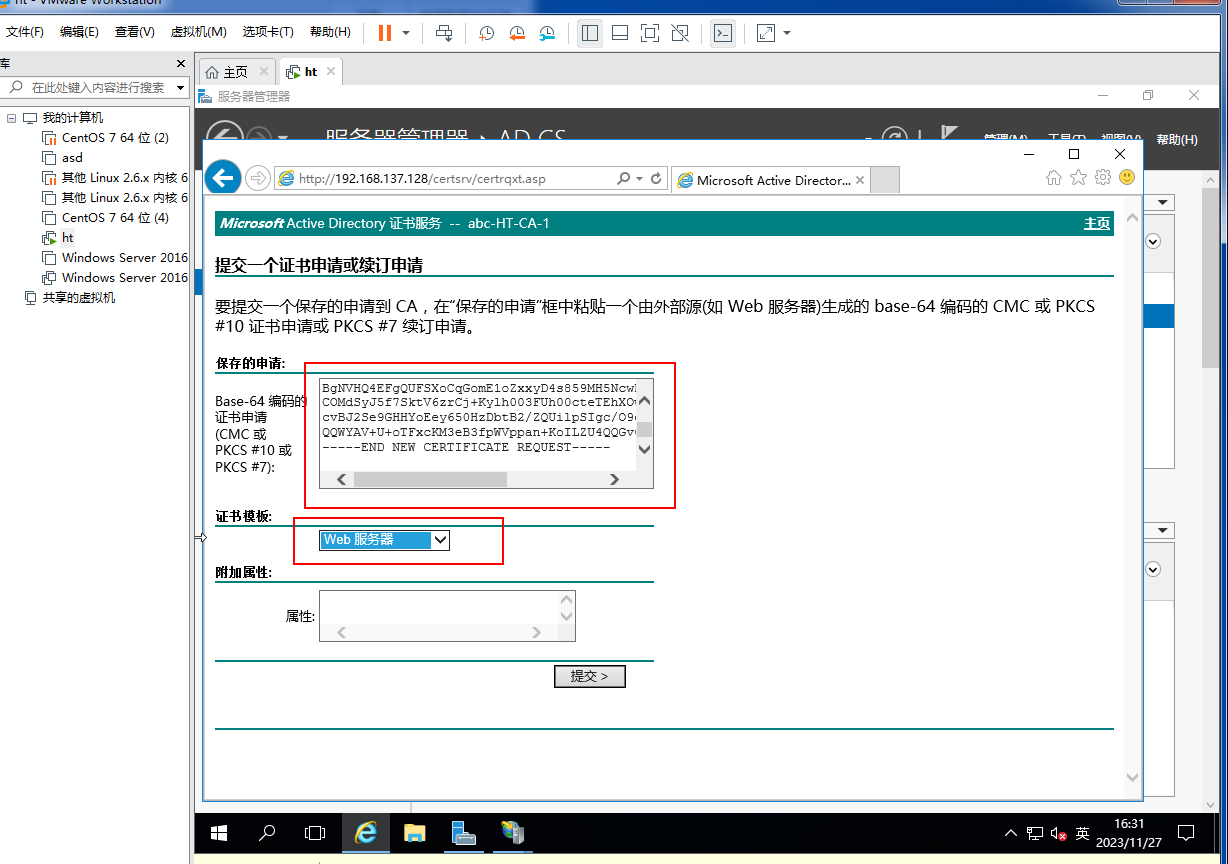The height and width of the screenshot is (864, 1228).
Task: Enter full screen mode from the toolbar
Action: [x=650, y=33]
